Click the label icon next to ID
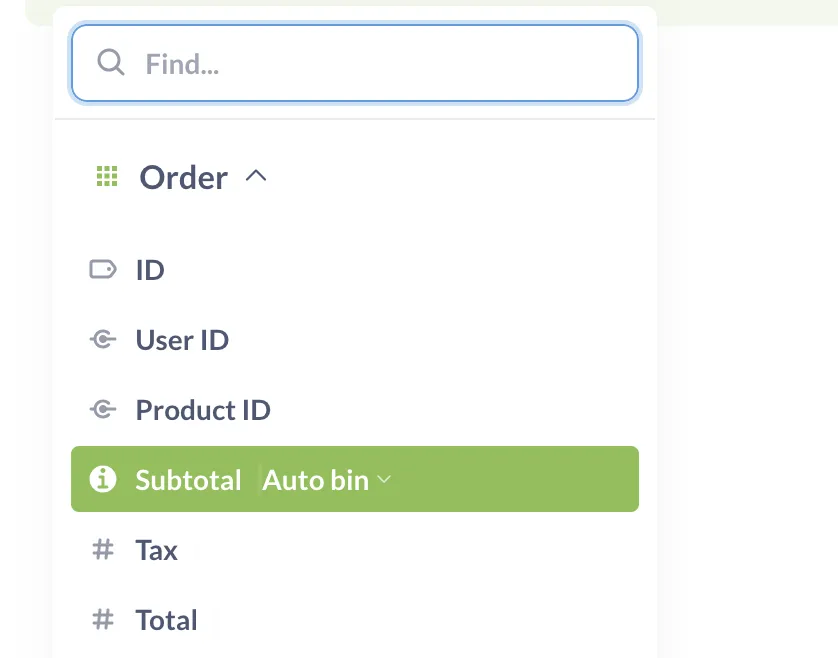838x658 pixels. [102, 269]
